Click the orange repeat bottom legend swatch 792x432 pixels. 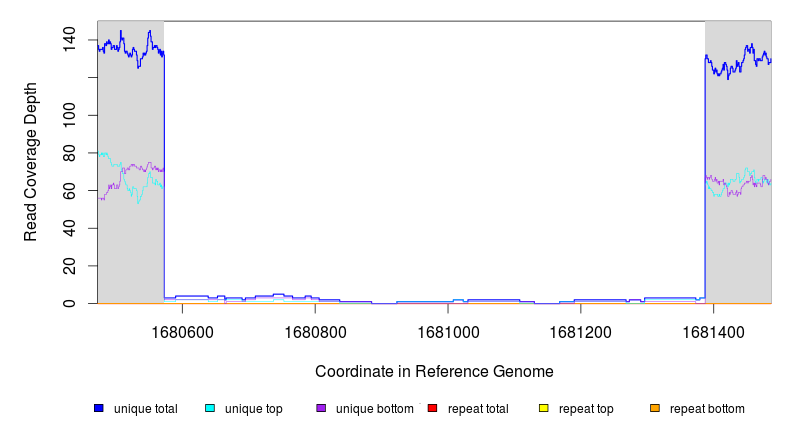(655, 409)
